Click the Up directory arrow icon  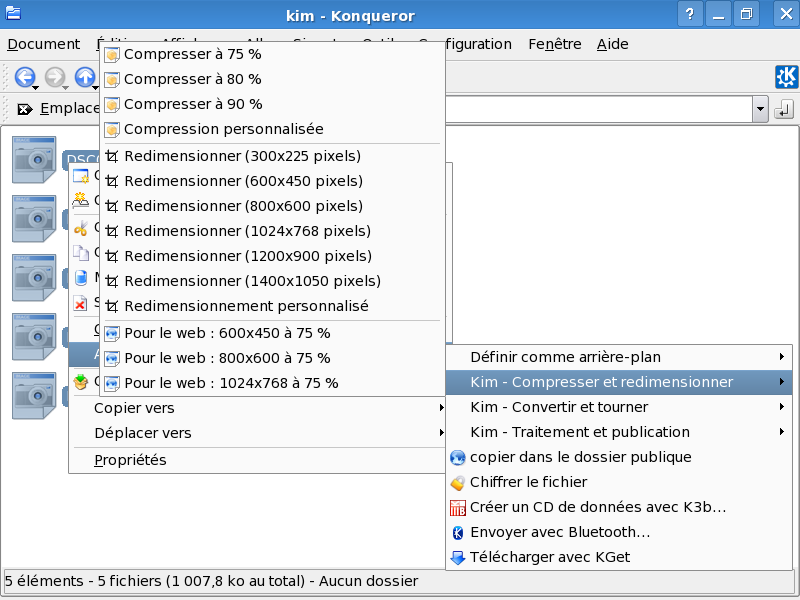85,77
